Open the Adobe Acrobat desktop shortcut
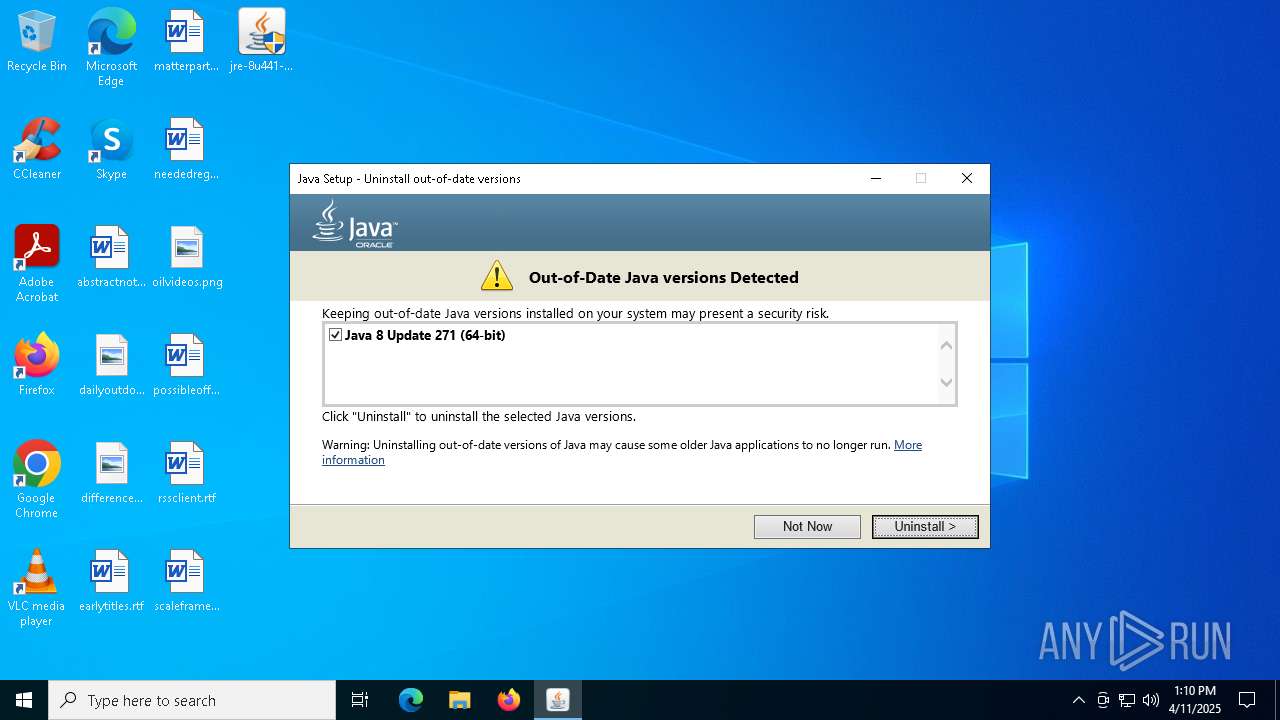This screenshot has width=1280, height=720. pos(37,264)
